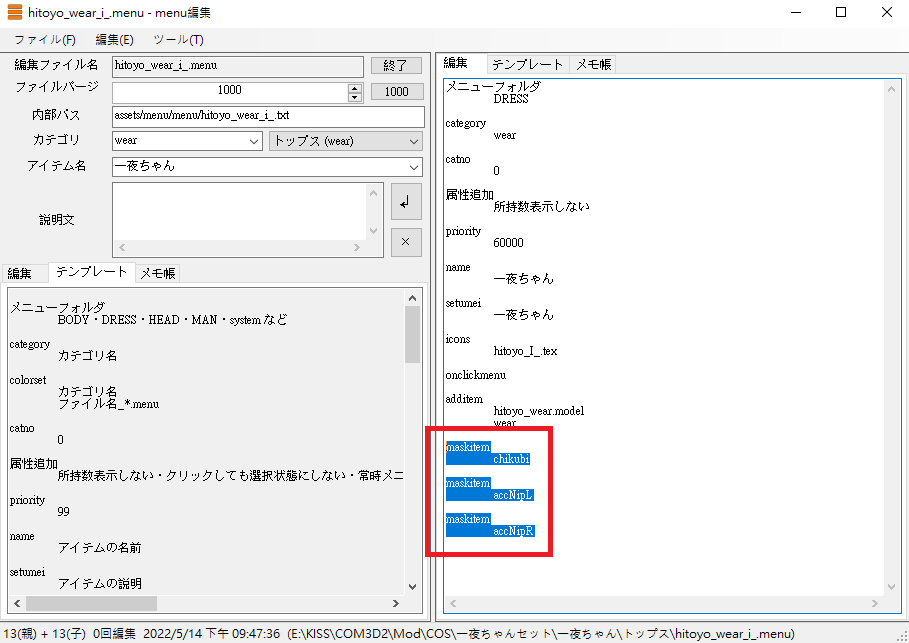Click the 編集ファイル名 input field

click(x=238, y=66)
